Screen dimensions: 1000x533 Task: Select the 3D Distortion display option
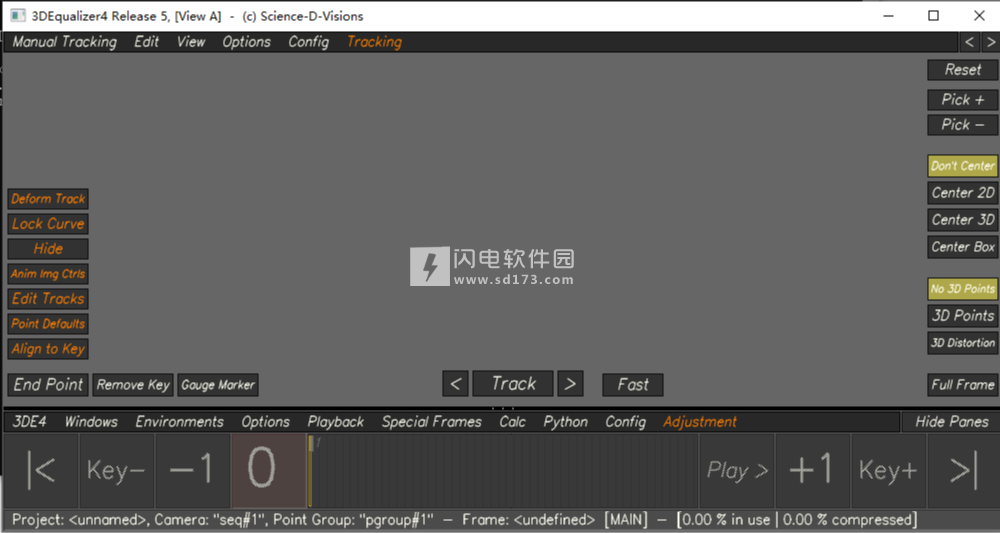click(962, 343)
